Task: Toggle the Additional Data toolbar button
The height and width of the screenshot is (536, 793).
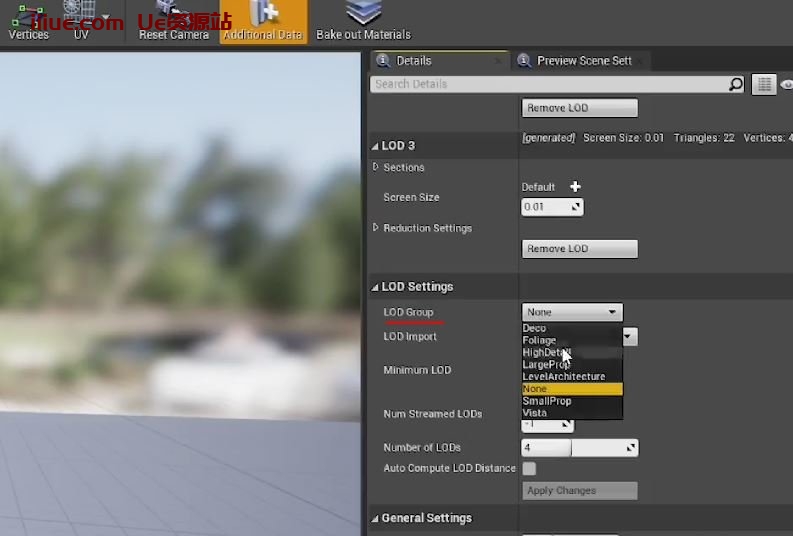Action: point(263,22)
